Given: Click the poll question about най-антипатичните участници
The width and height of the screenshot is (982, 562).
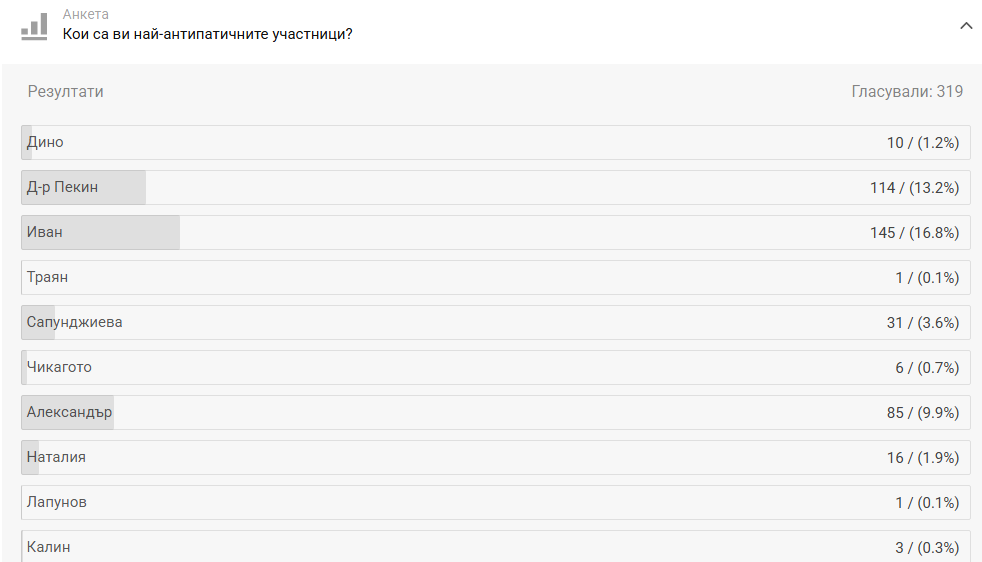Looking at the screenshot, I should coord(207,34).
